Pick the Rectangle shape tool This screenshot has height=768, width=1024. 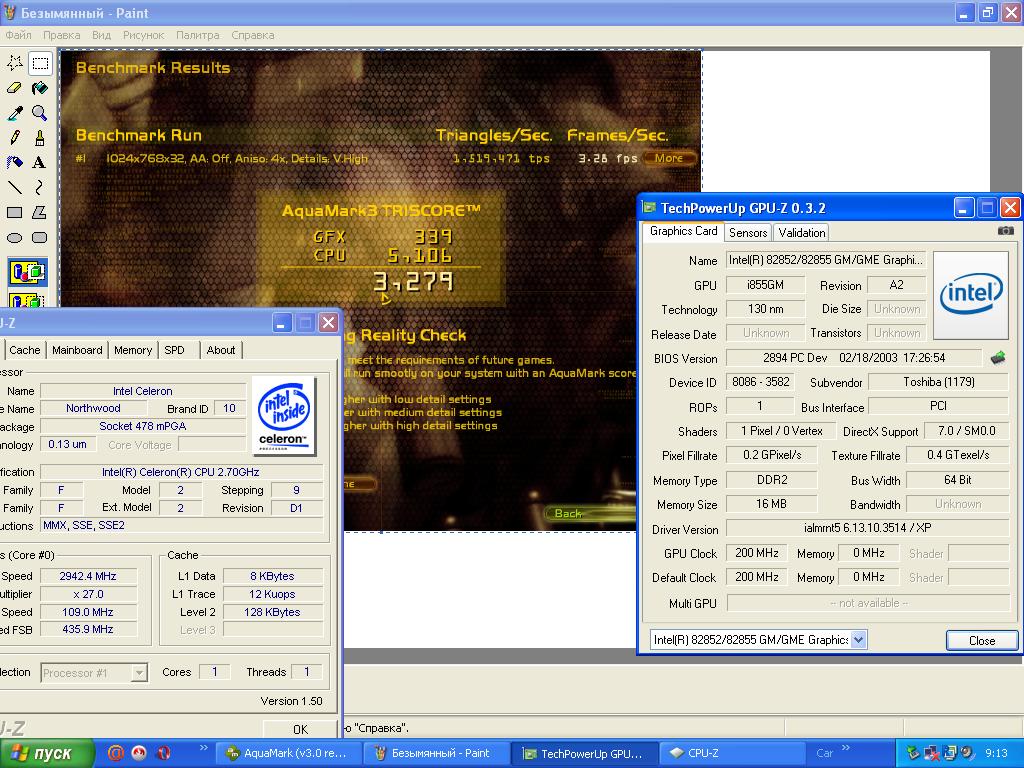pos(15,212)
